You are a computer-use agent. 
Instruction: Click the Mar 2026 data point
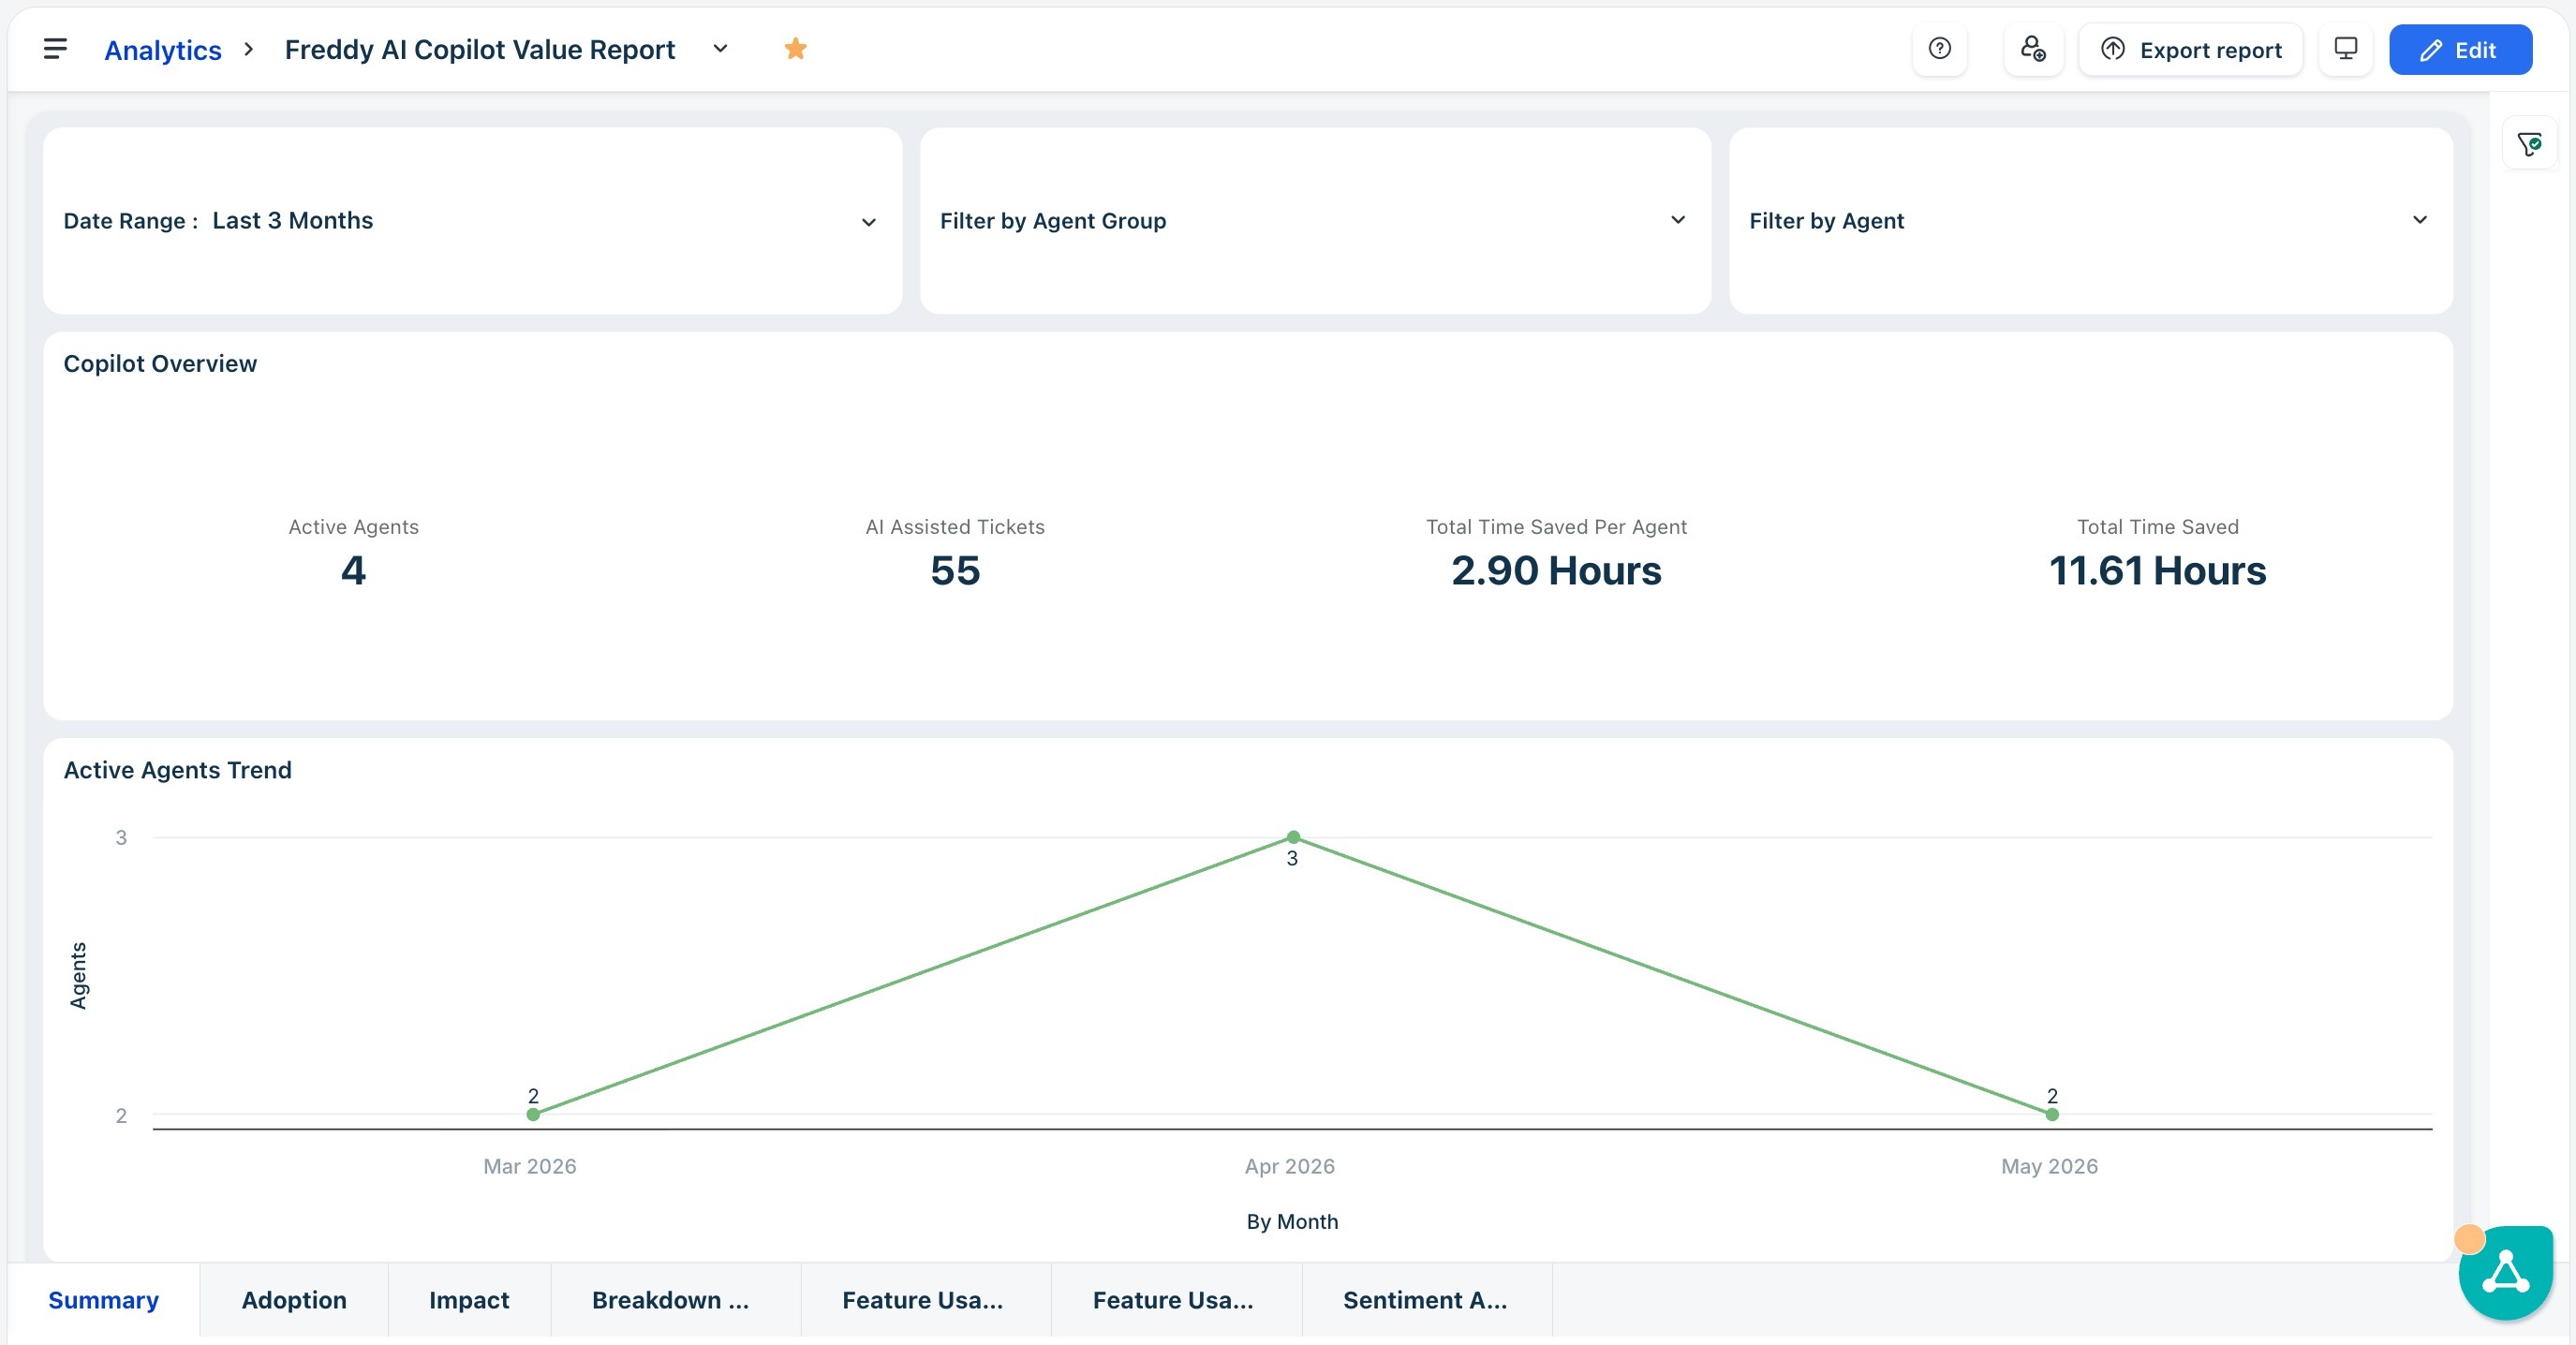pyautogui.click(x=533, y=1114)
